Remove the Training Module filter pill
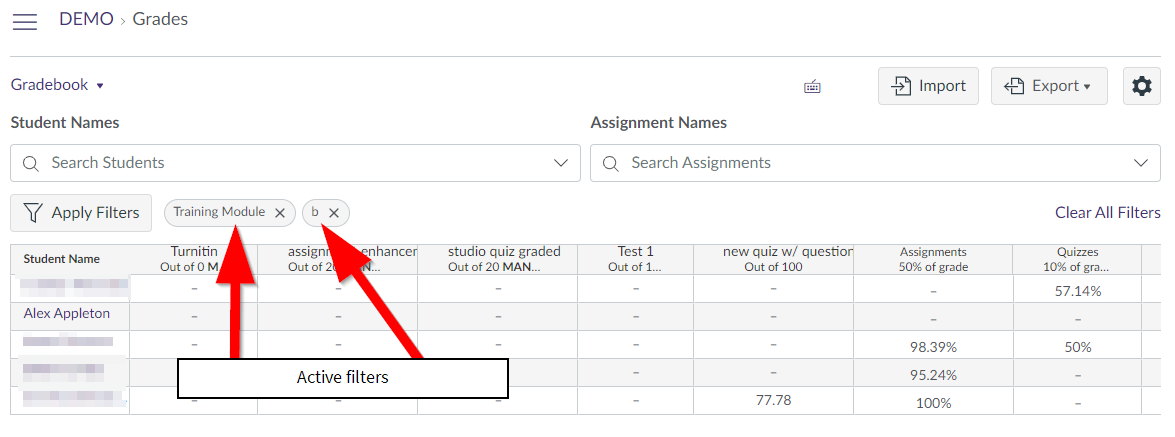Image resolution: width=1175 pixels, height=437 pixels. coord(280,213)
